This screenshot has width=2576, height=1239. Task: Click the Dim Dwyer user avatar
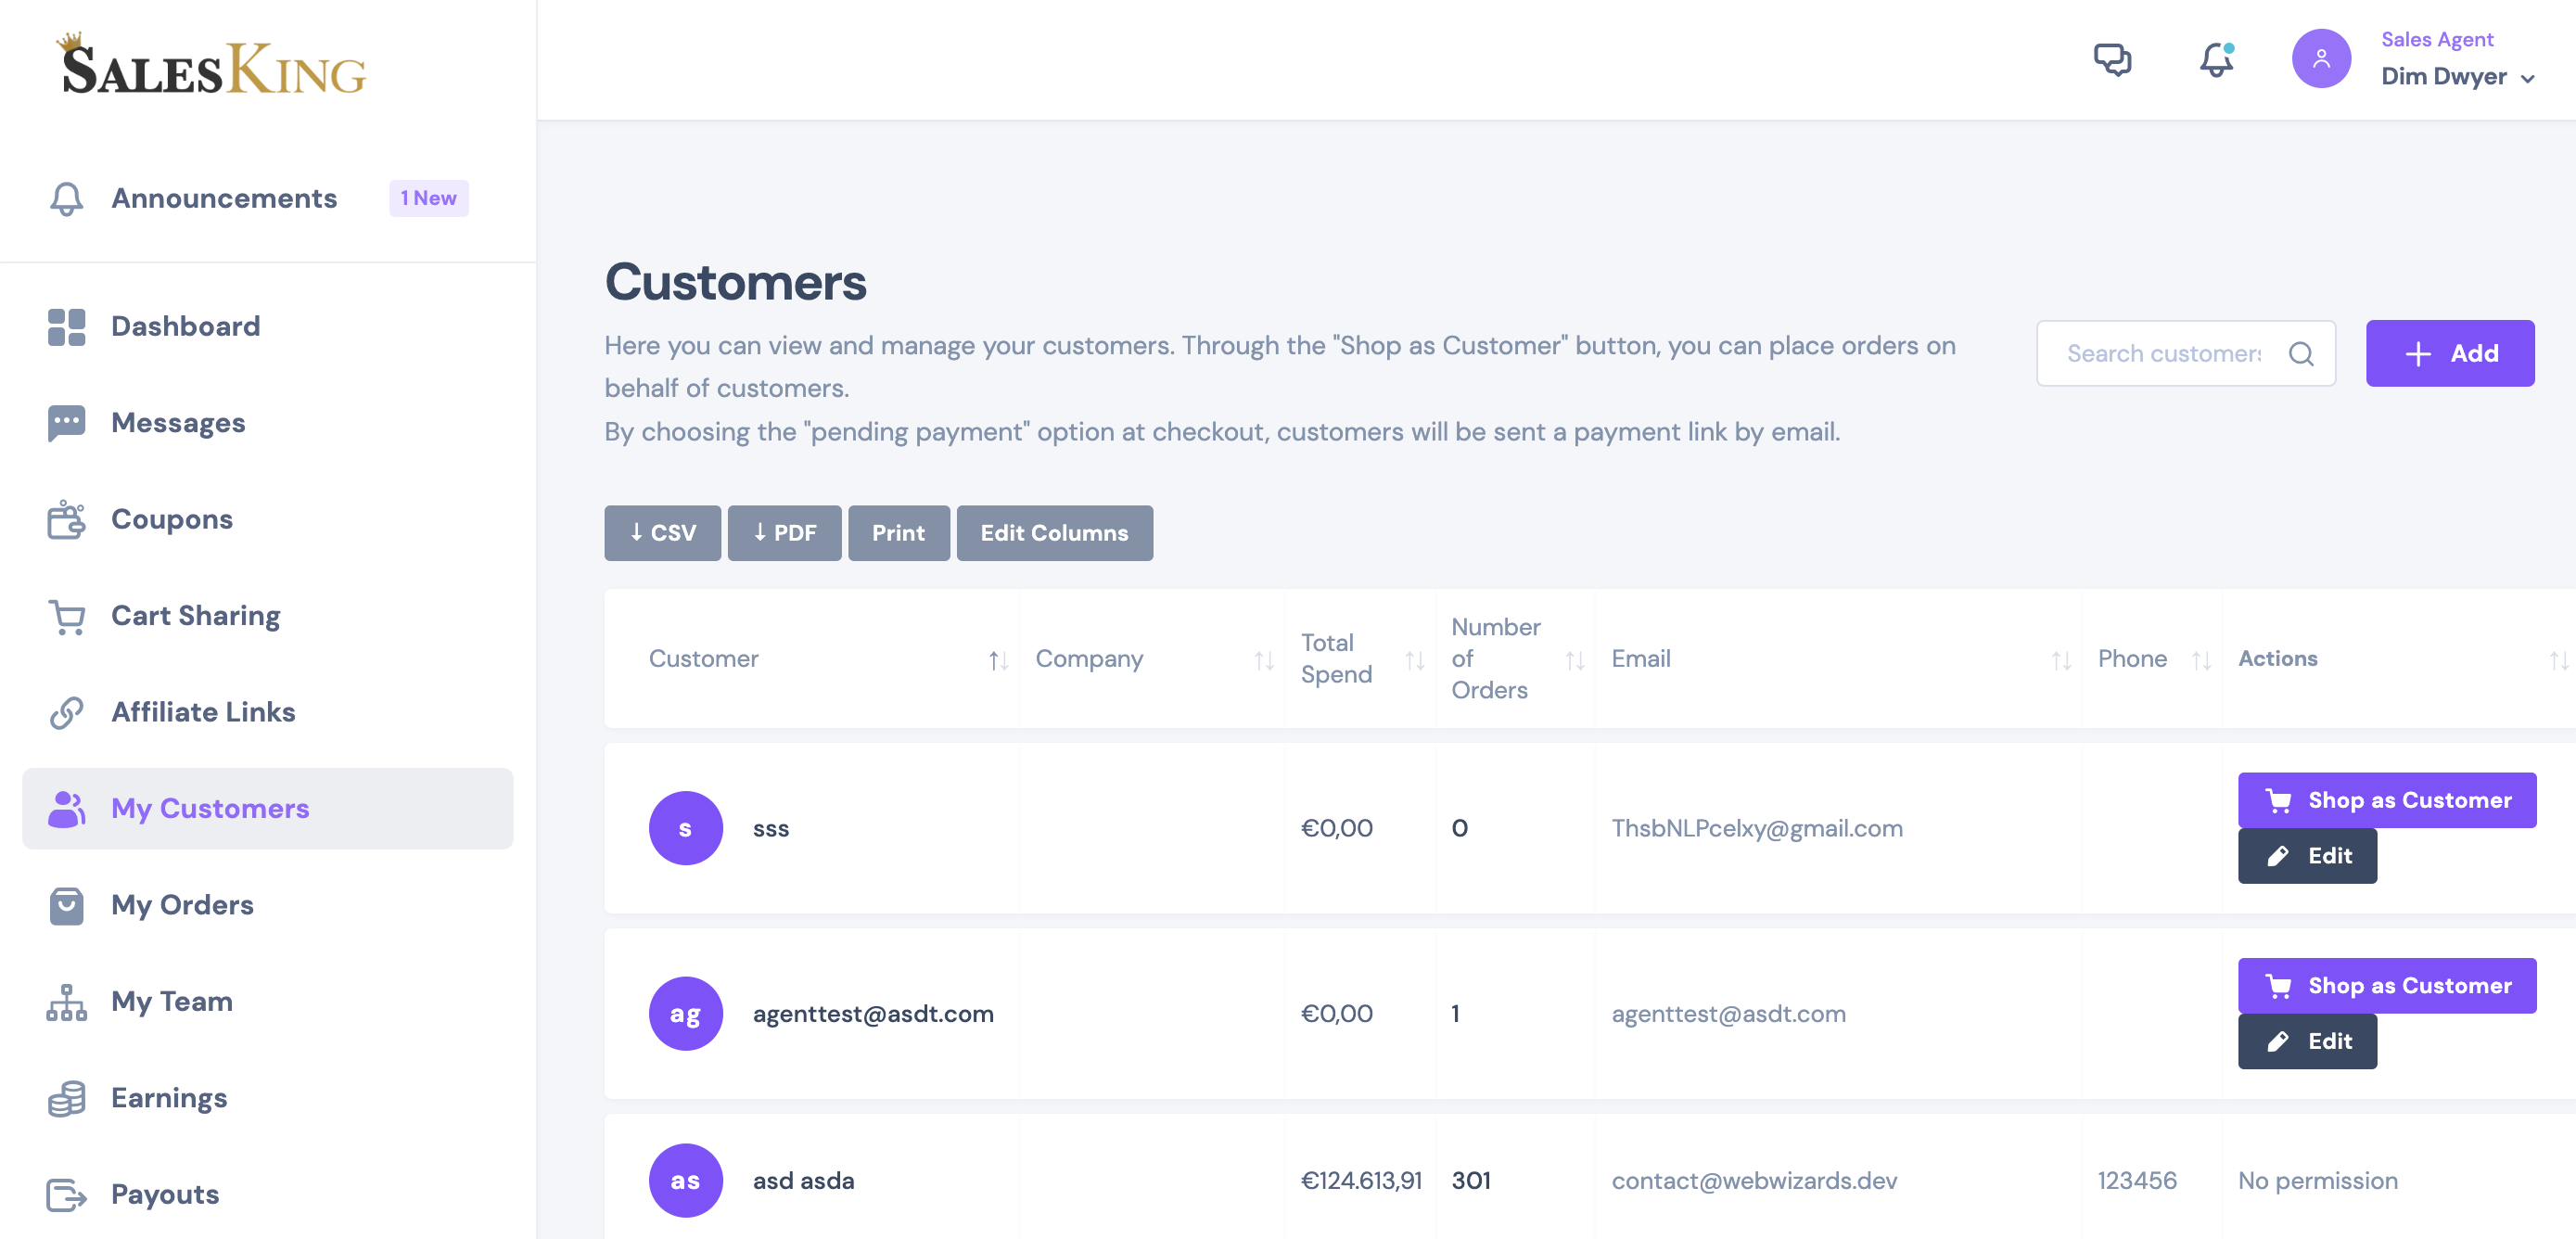[2320, 59]
